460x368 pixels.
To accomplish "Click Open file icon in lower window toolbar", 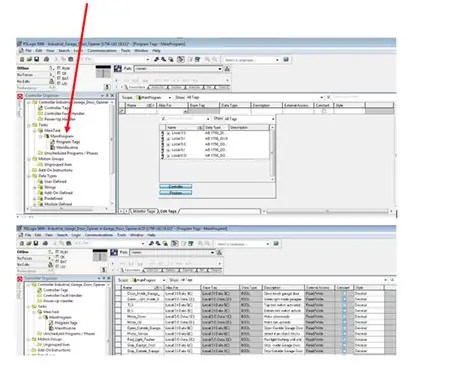I will pos(29,243).
